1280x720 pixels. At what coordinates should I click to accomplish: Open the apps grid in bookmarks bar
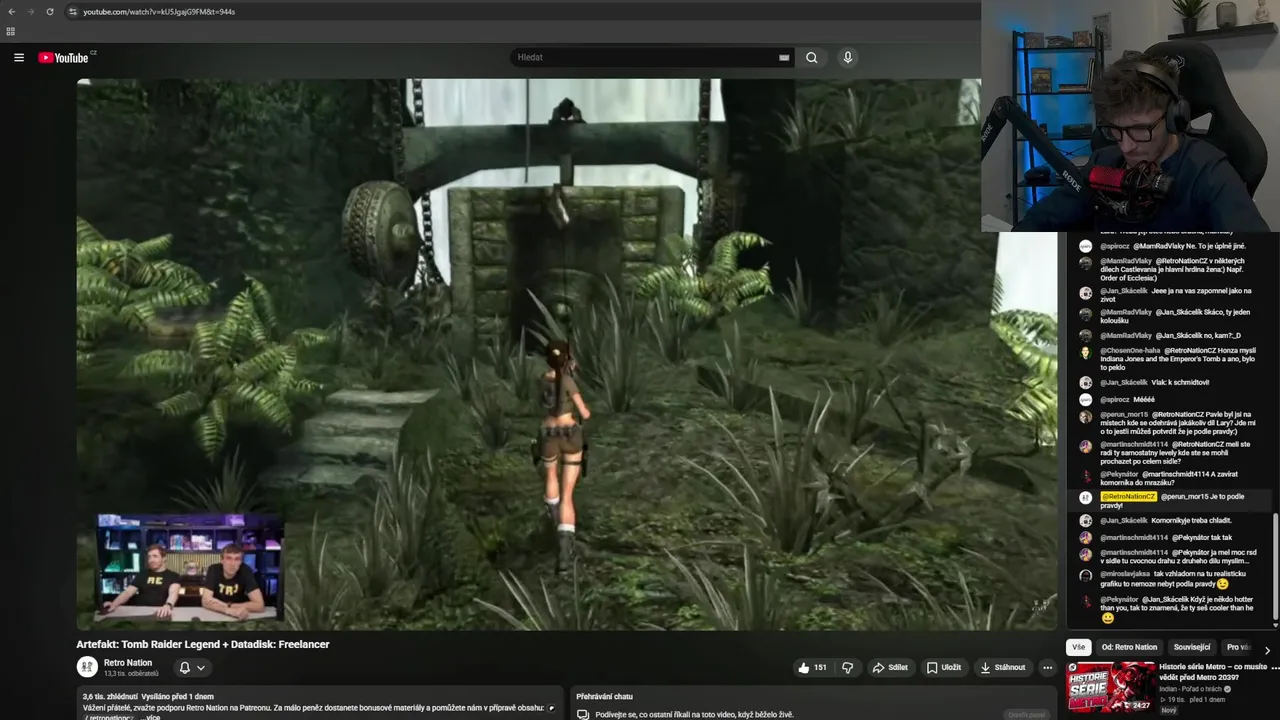click(x=11, y=31)
